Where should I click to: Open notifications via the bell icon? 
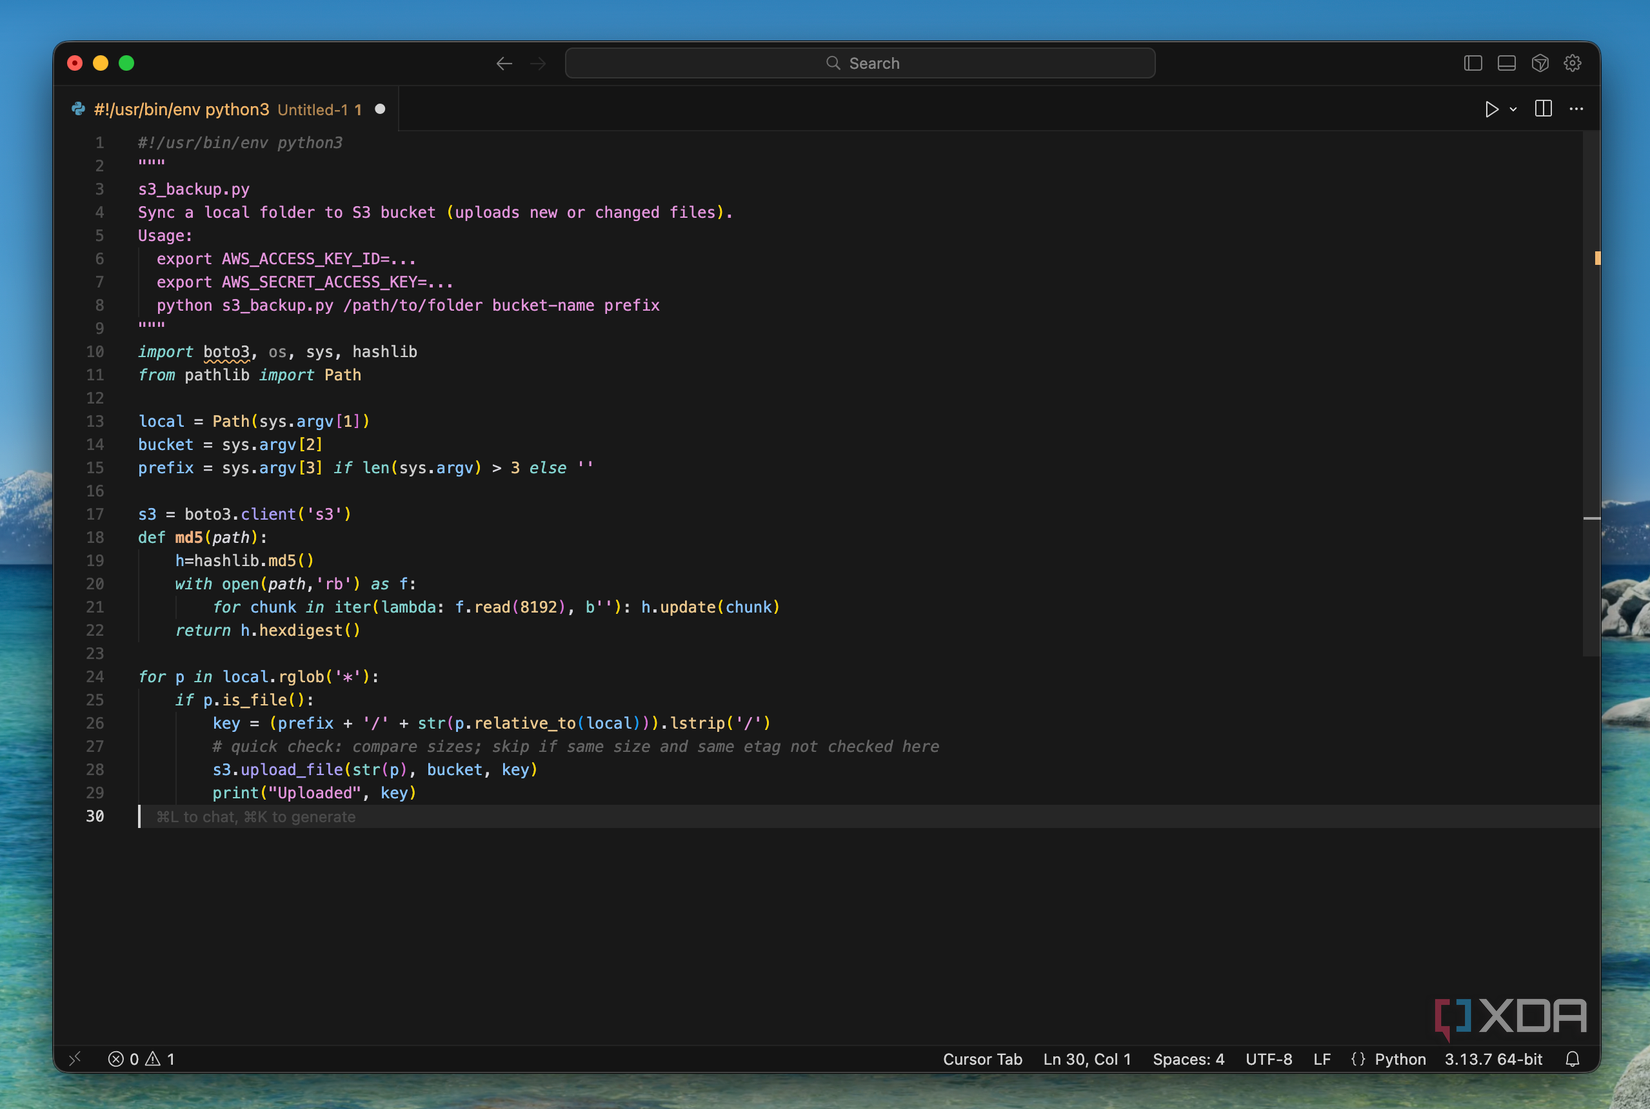click(1572, 1059)
